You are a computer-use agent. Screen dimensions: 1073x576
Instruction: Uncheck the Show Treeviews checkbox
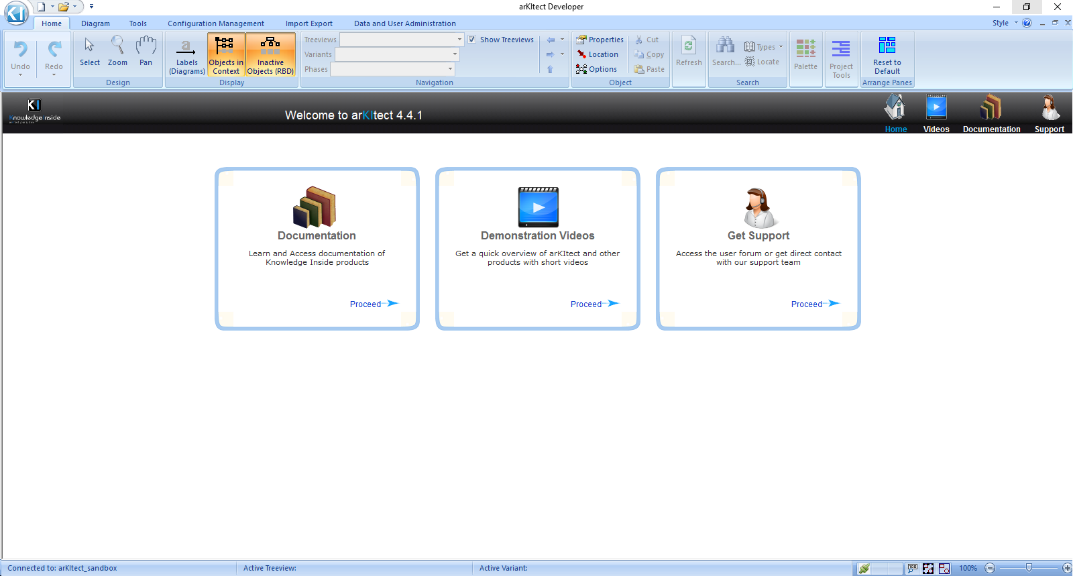point(472,40)
